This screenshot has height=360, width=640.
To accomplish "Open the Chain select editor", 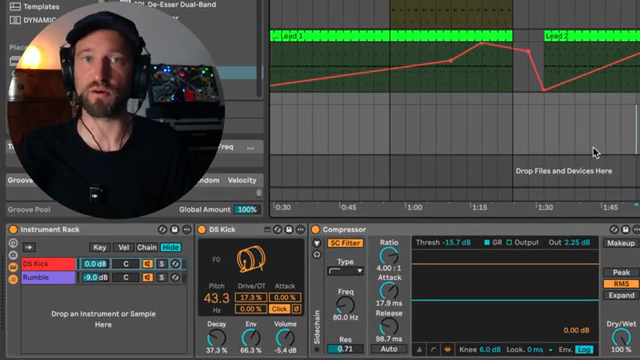I will point(147,247).
